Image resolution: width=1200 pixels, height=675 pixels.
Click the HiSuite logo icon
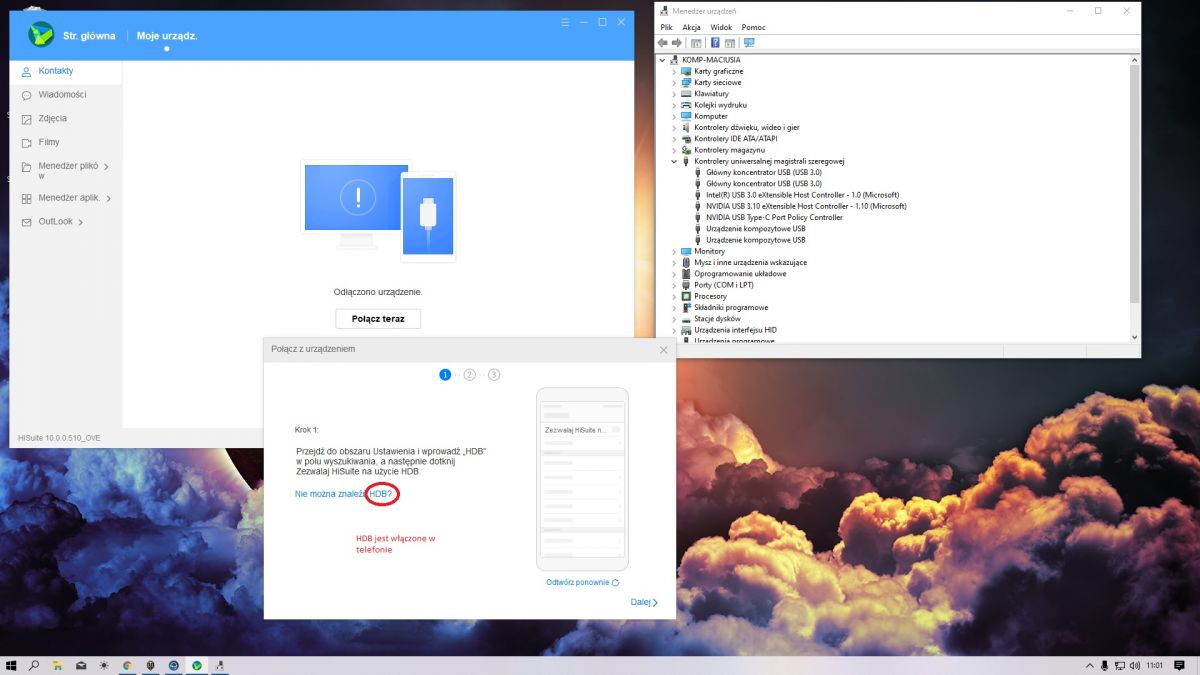click(x=41, y=35)
